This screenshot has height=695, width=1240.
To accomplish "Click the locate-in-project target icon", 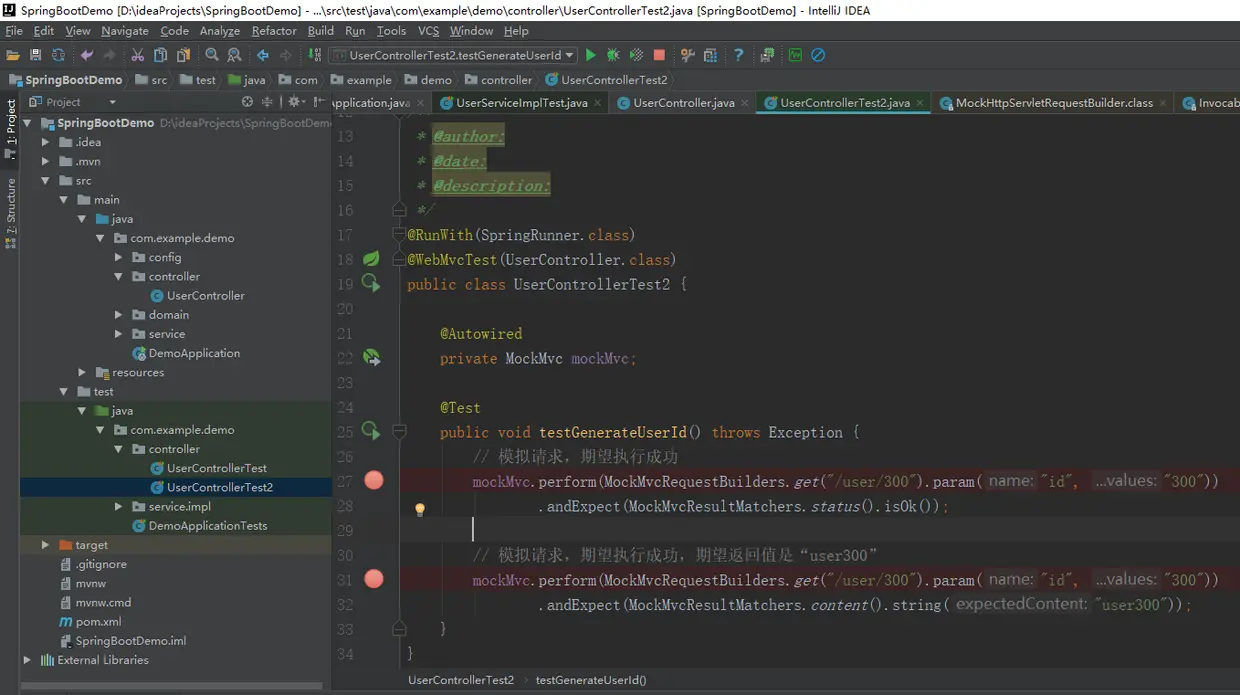I will point(247,102).
